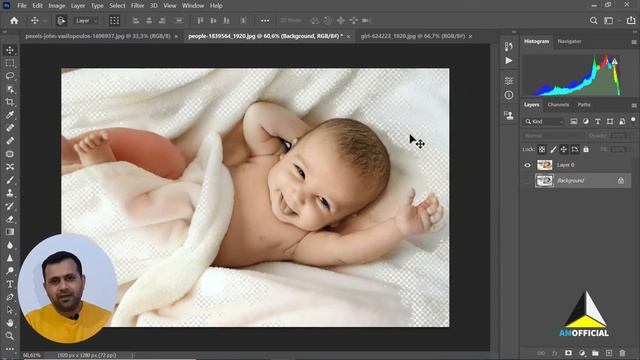Select the Eraser tool
Screen dimensions: 640x360
[x=10, y=219]
